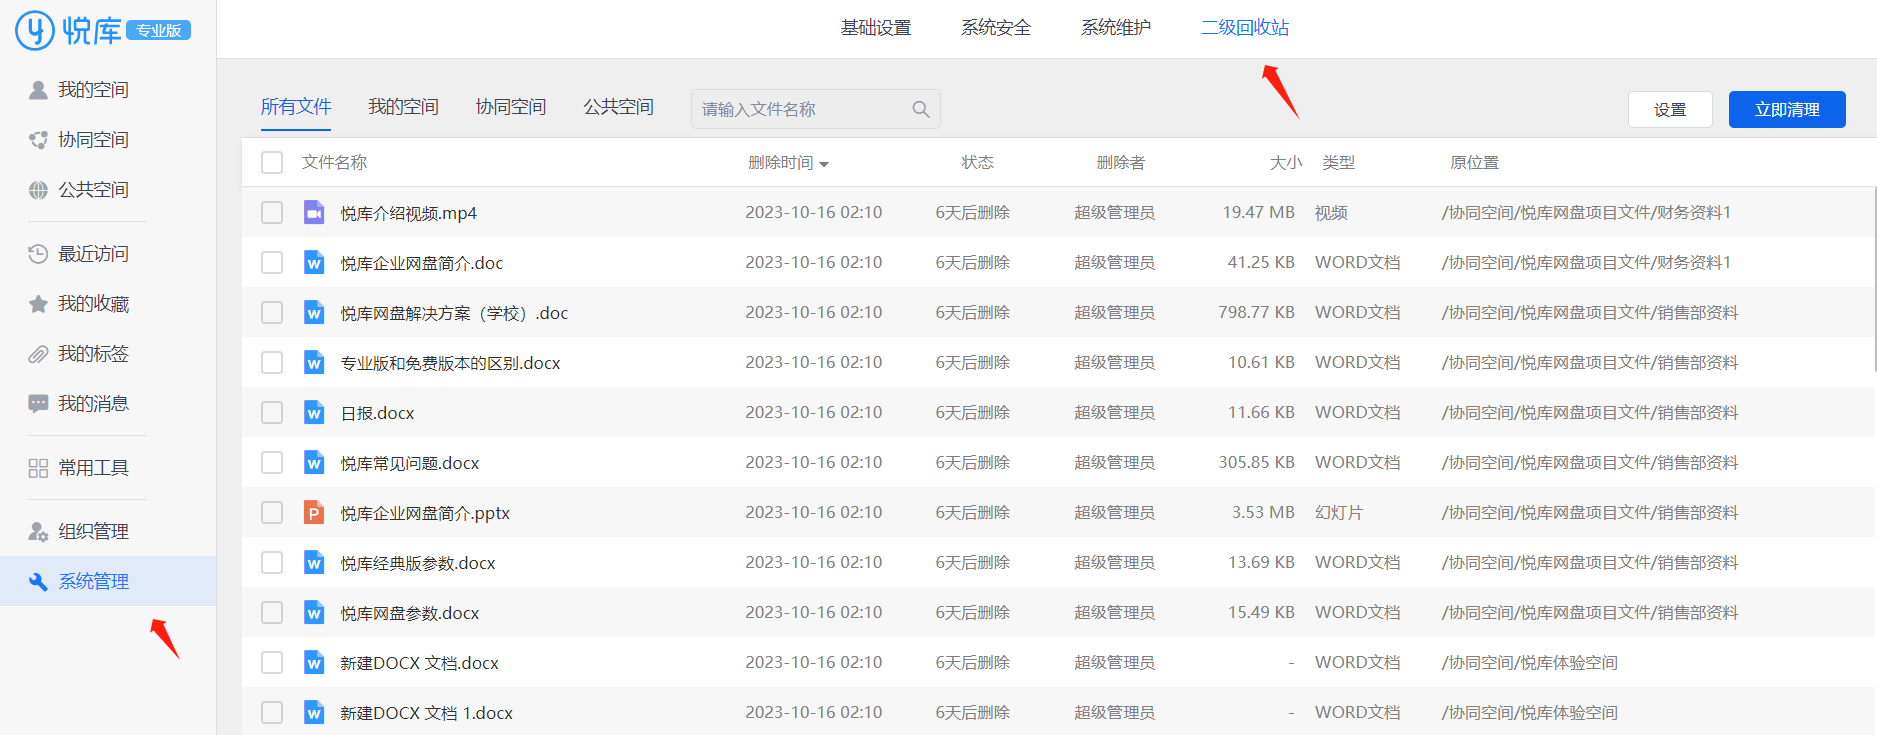Open 组织管理 user-gear icon
Screen dimensions: 1877x735
click(x=38, y=532)
